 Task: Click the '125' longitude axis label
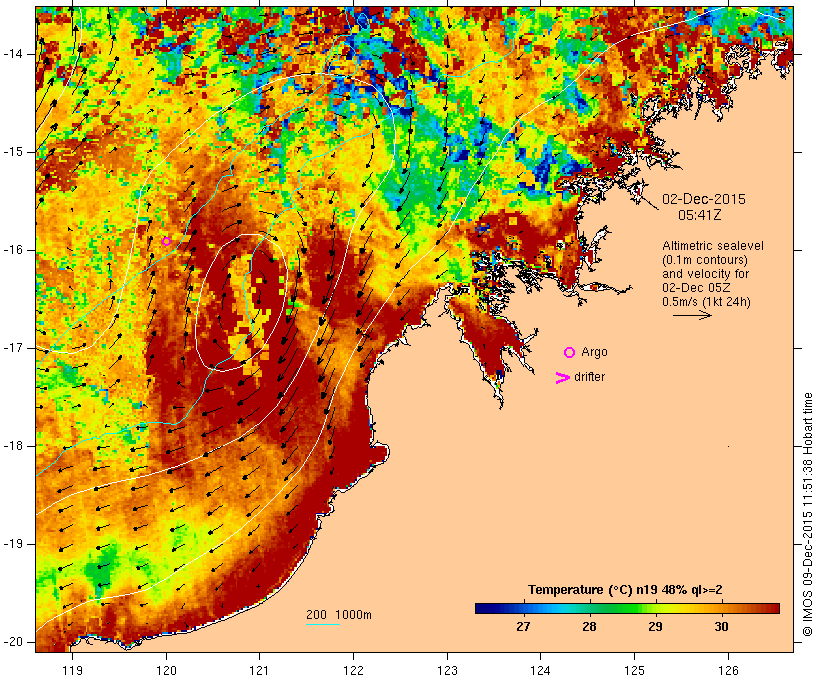[634, 670]
